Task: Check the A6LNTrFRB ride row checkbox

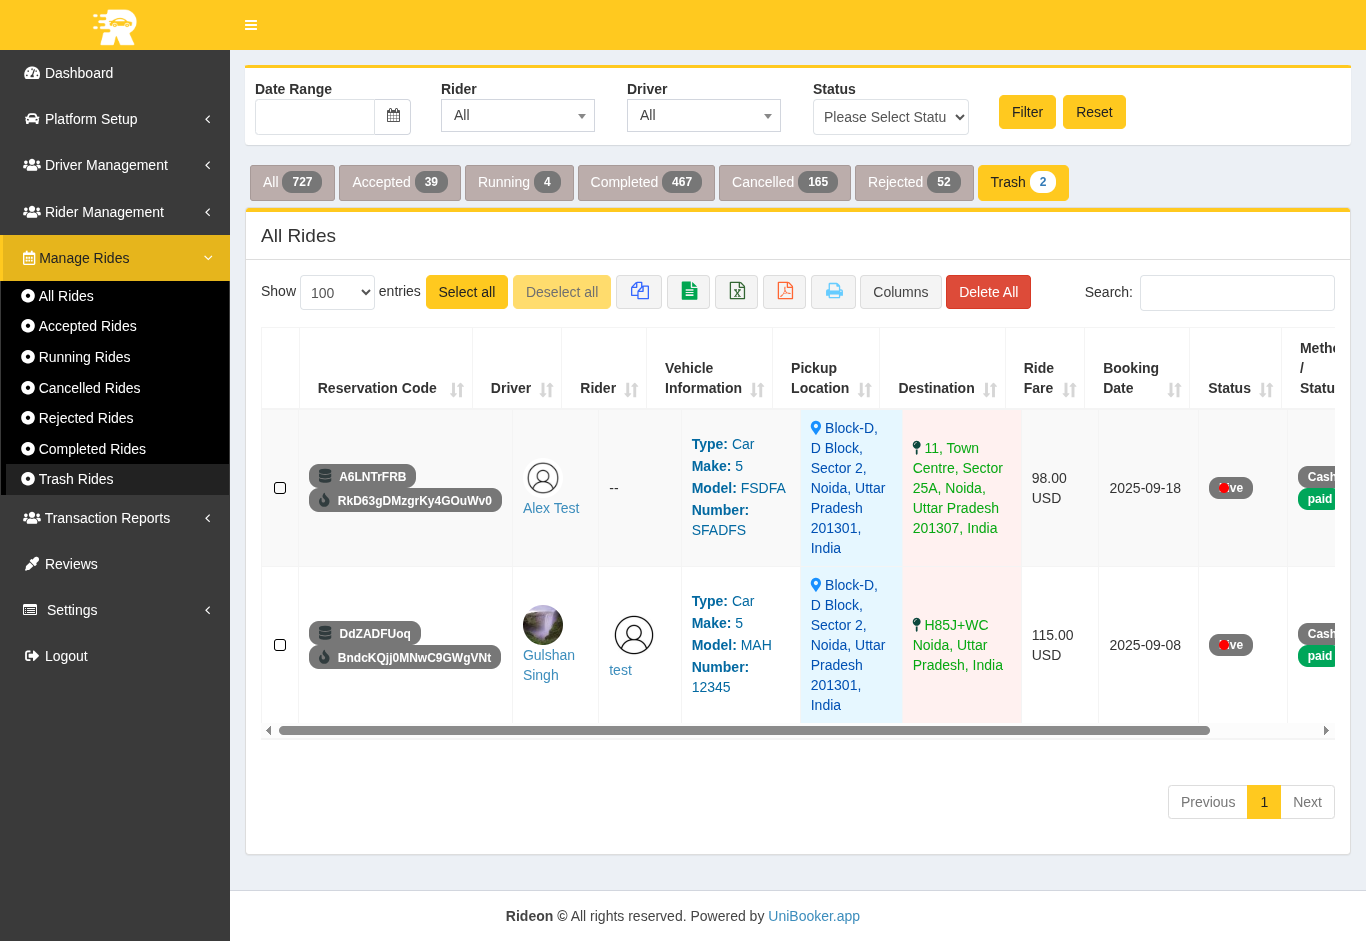Action: click(280, 488)
